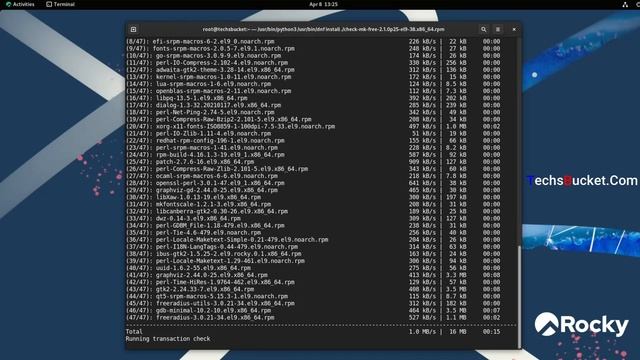
Task: Select the rpm-build-4.16 line
Action: (x=313, y=155)
